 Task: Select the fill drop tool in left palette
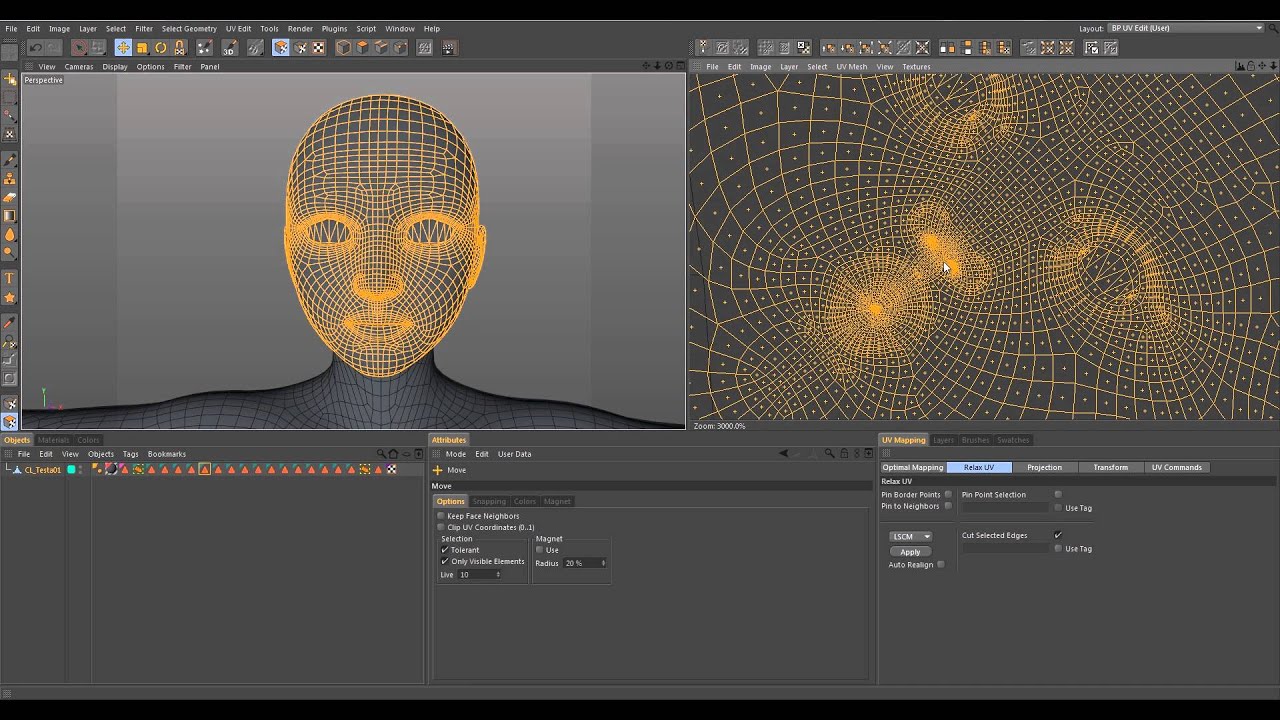(x=10, y=234)
